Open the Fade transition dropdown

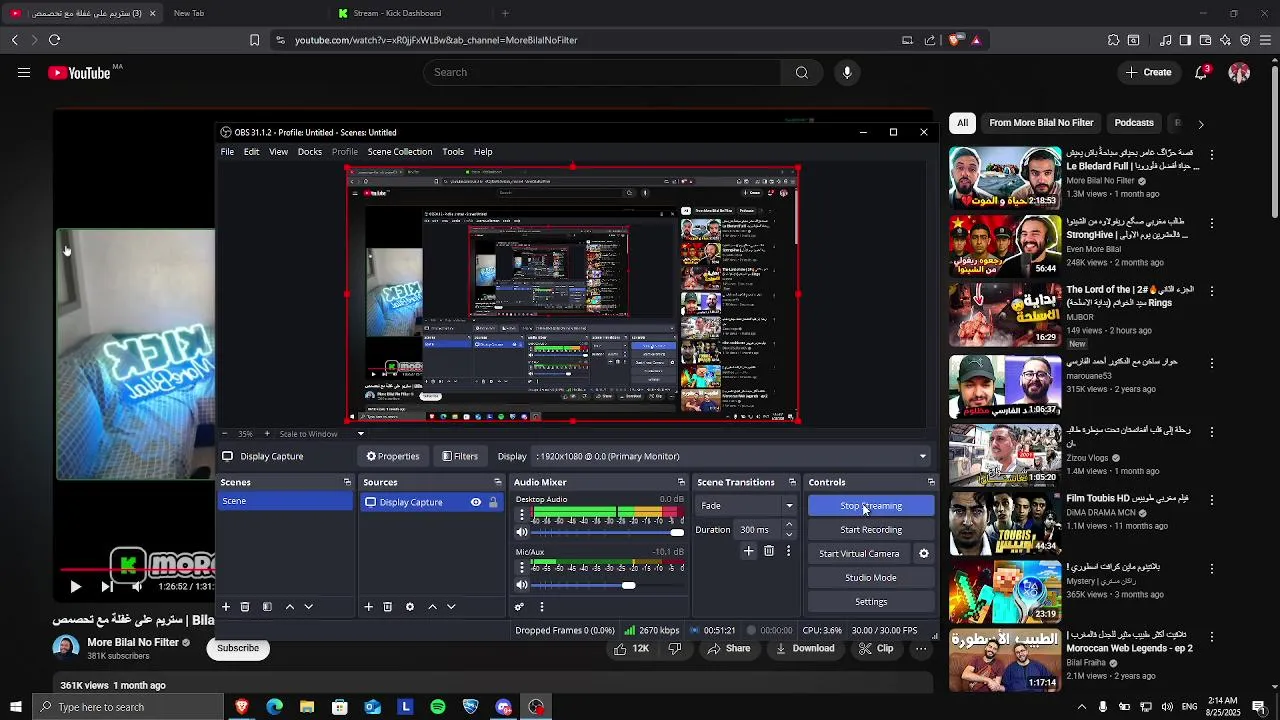[x=746, y=506]
